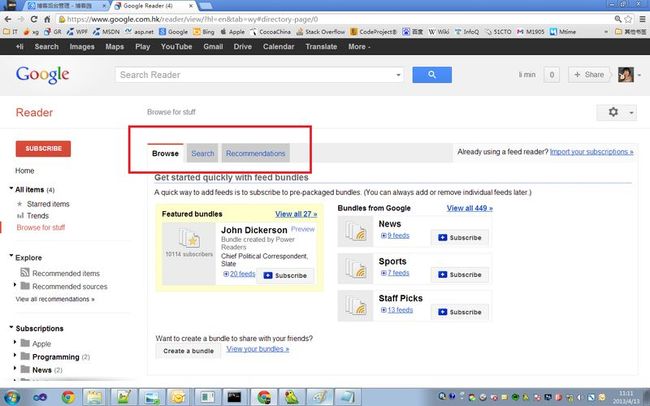Open the green parrot taskbar app
The width and height of the screenshot is (650, 406).
[x=292, y=397]
